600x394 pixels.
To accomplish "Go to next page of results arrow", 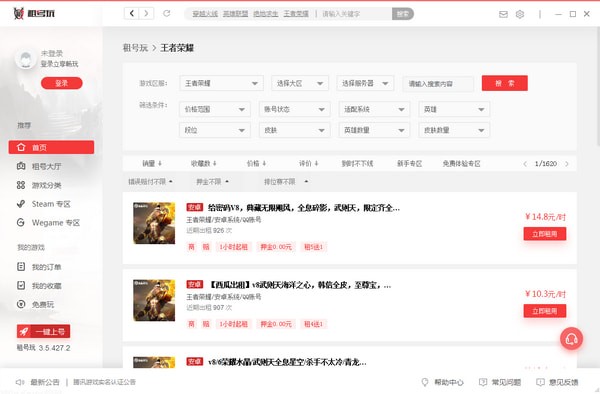I will coord(567,164).
